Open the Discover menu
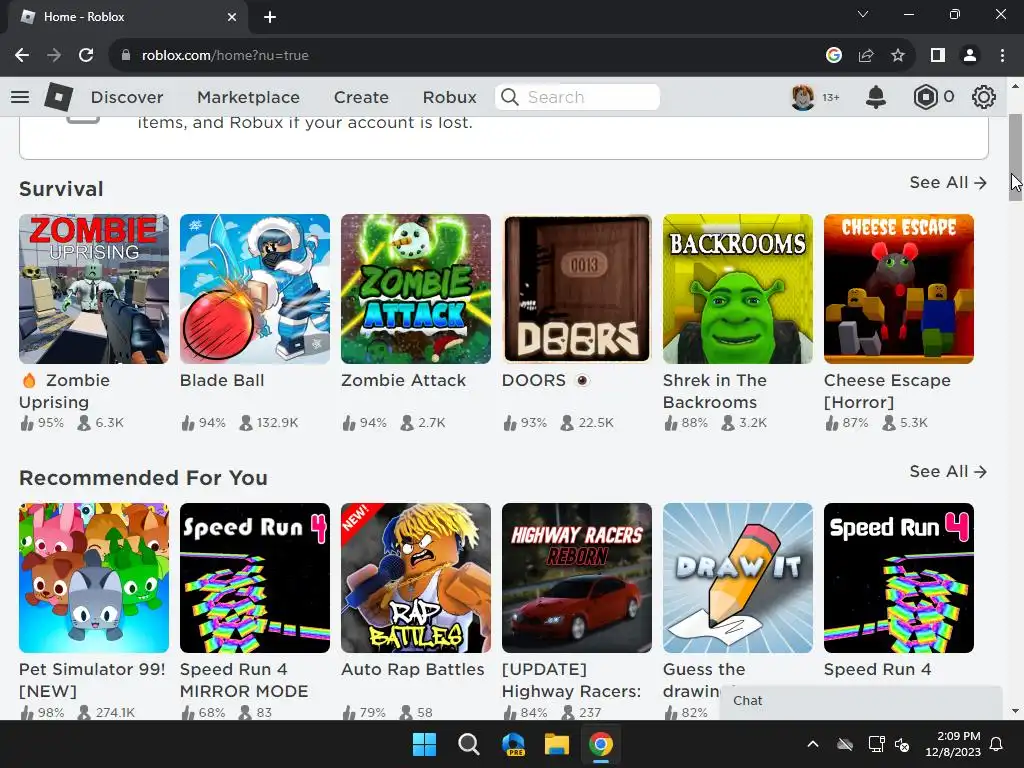This screenshot has width=1024, height=768. pos(127,97)
